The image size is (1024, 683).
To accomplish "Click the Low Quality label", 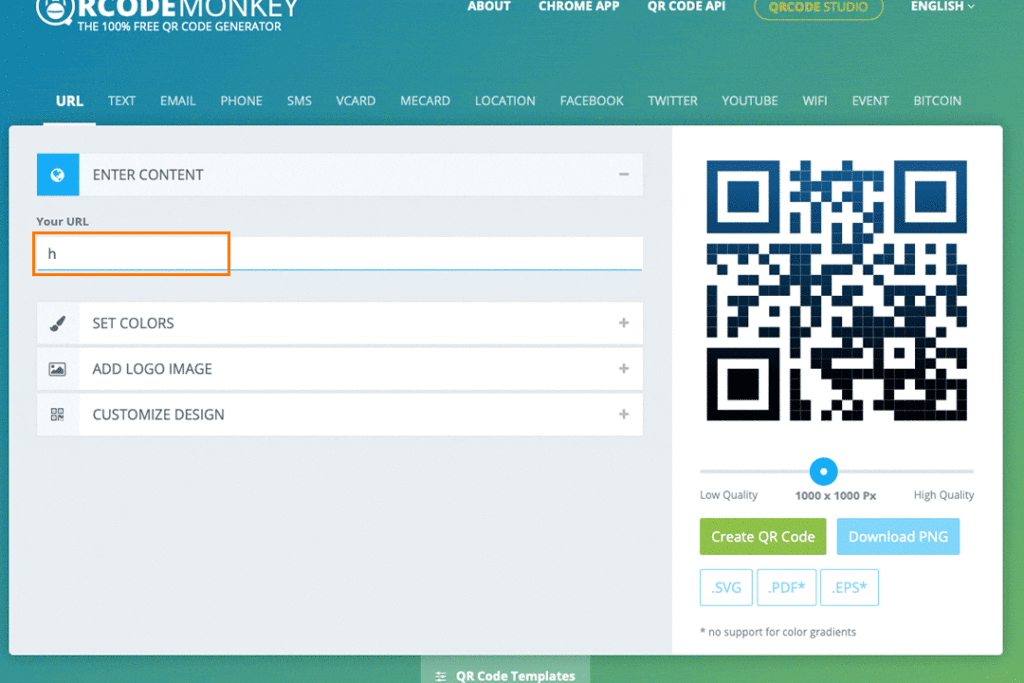I will click(x=729, y=495).
